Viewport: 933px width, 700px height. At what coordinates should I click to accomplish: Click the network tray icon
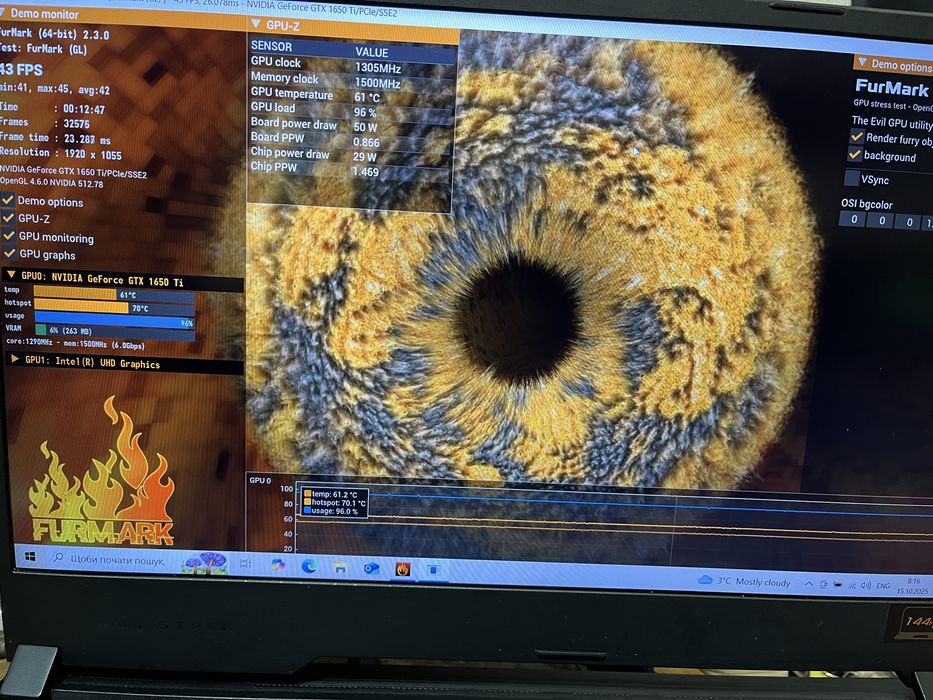[x=852, y=586]
